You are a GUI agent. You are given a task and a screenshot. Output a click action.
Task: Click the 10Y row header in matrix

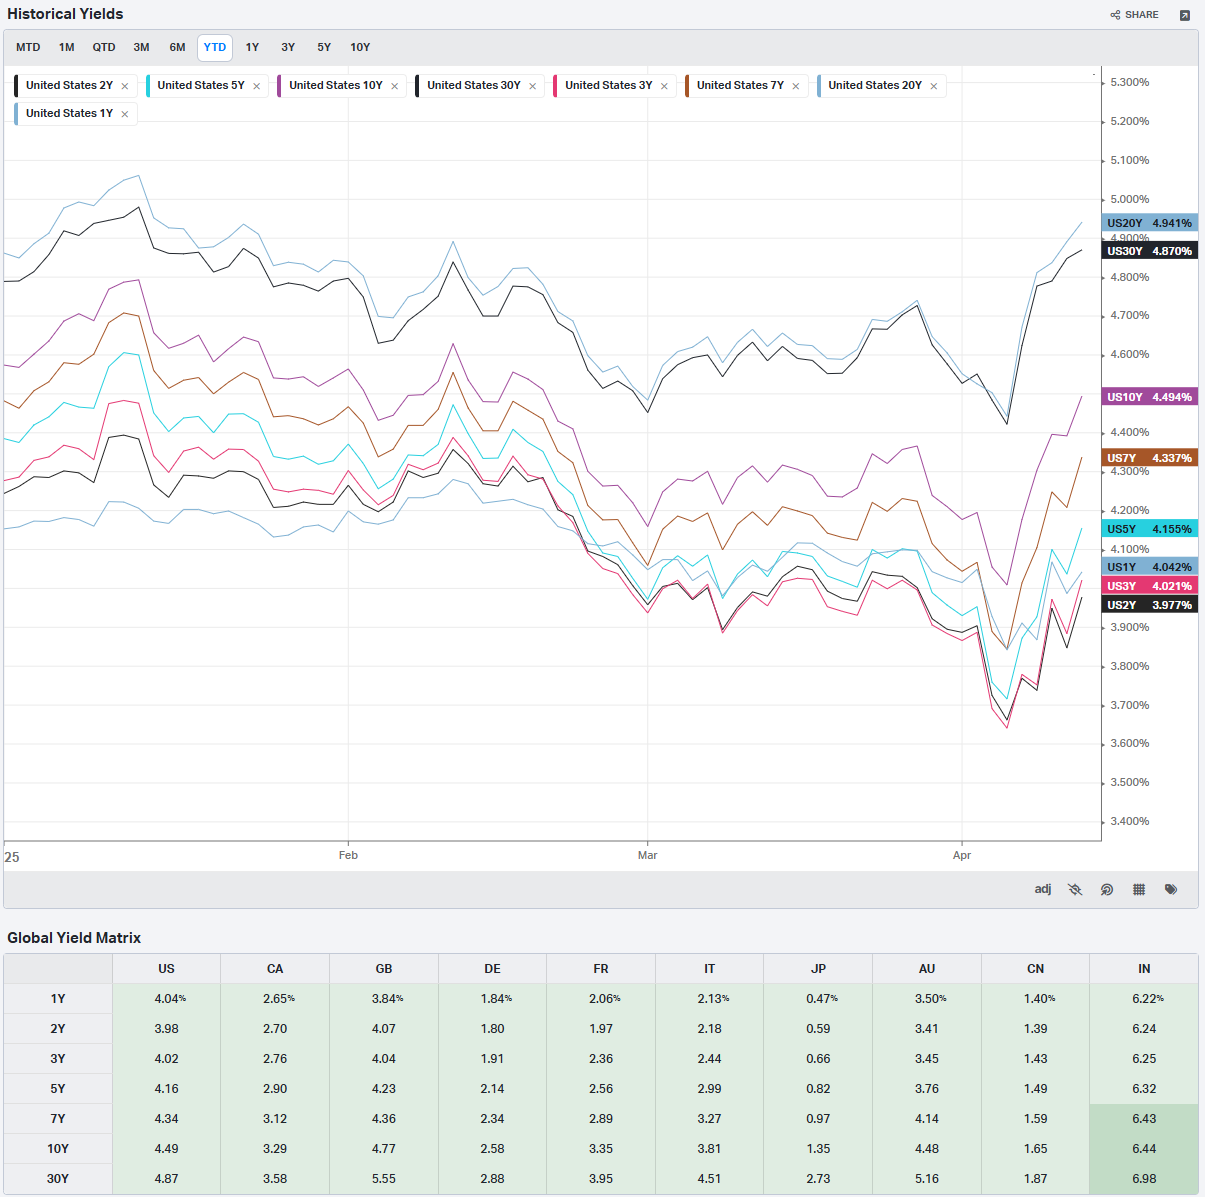[58, 1149]
